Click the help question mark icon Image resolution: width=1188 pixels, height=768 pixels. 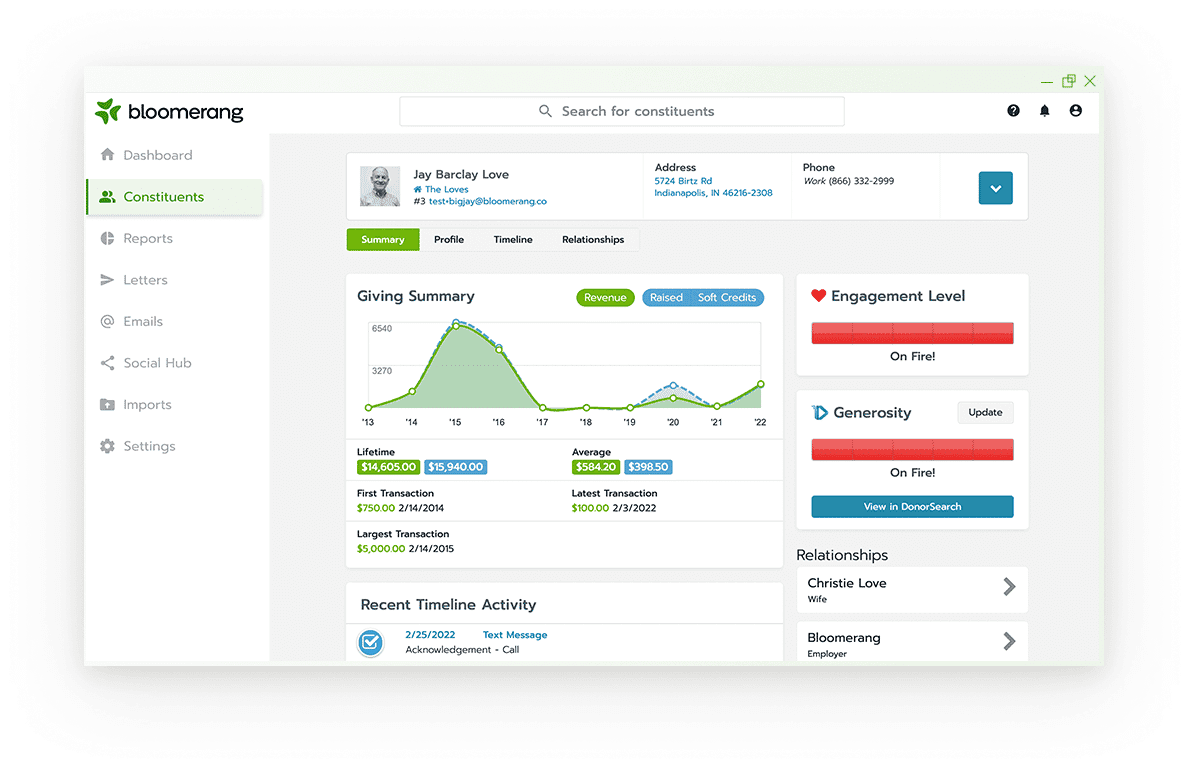pyautogui.click(x=1013, y=111)
